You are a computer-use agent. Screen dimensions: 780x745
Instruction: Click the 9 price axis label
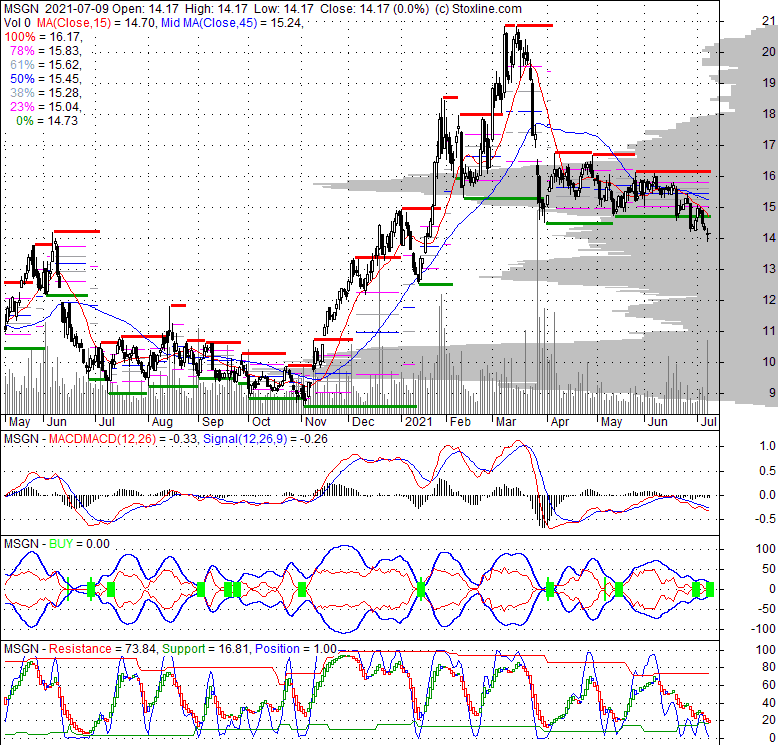[772, 393]
